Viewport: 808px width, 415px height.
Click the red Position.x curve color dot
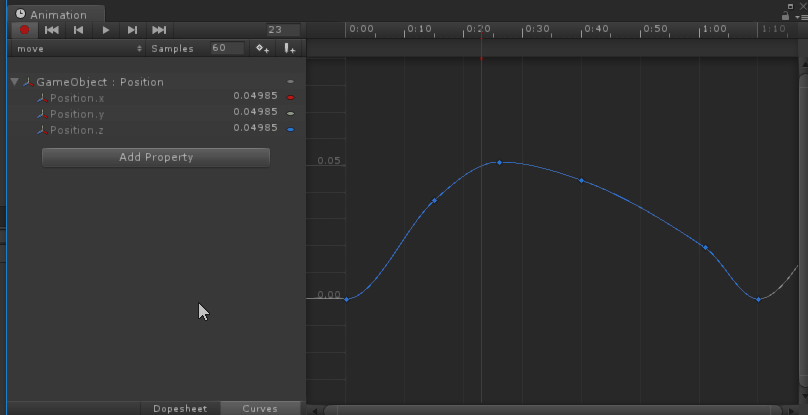pyautogui.click(x=291, y=97)
